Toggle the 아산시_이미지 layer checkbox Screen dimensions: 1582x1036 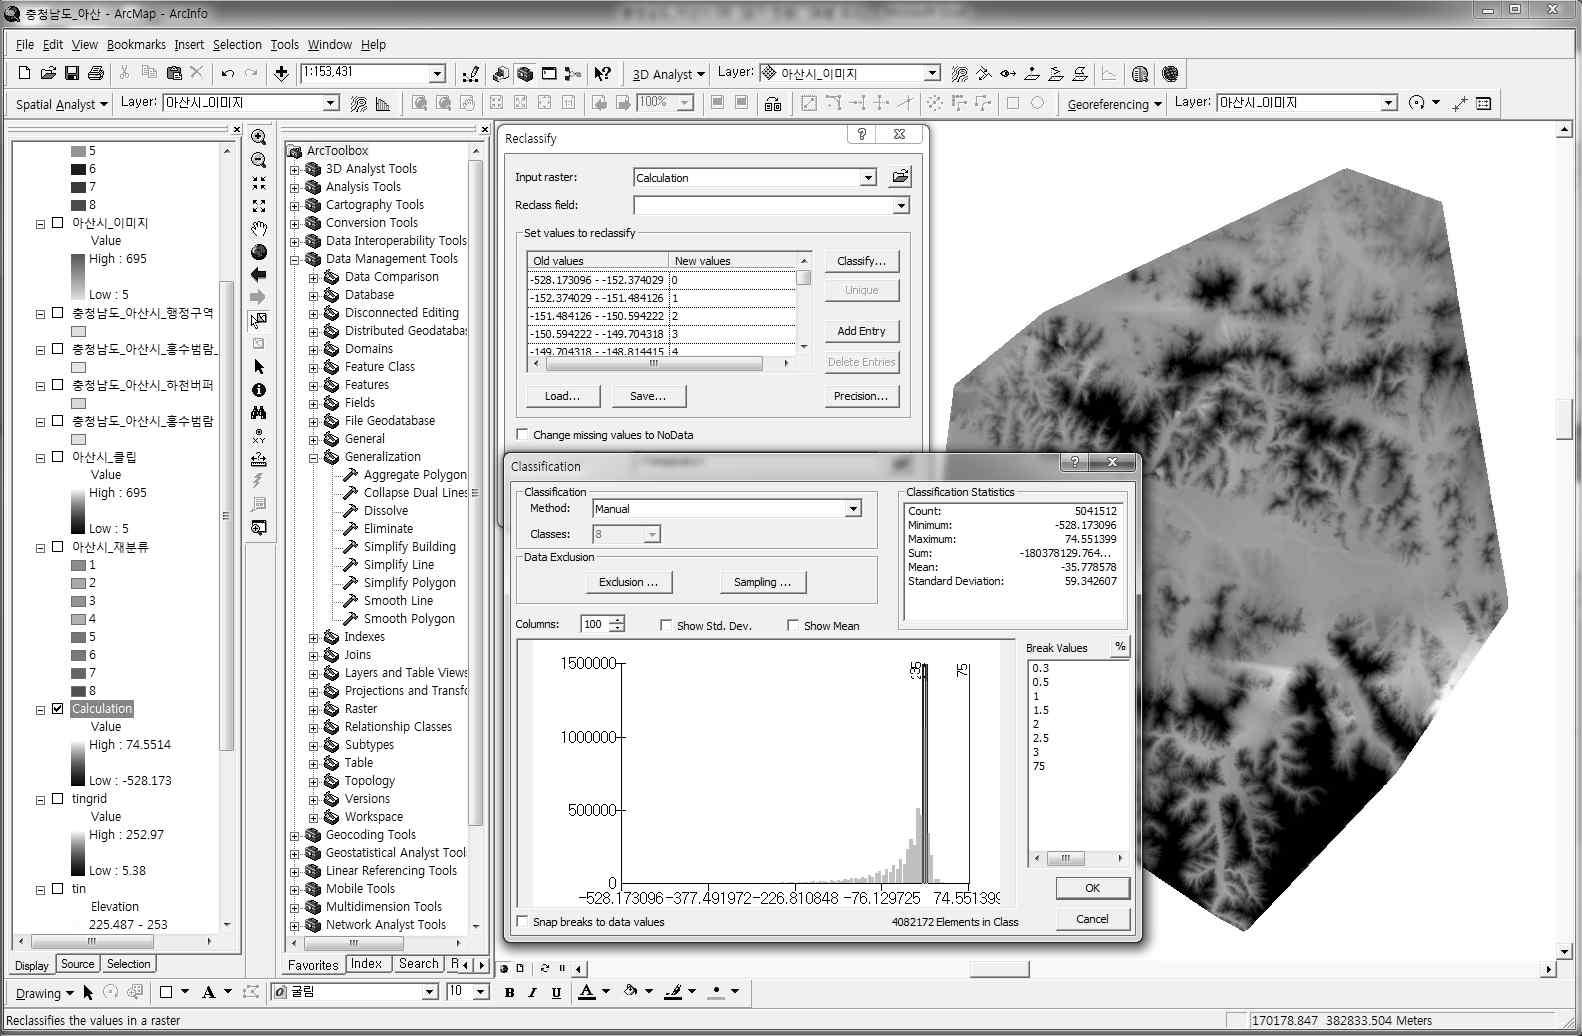pyautogui.click(x=57, y=223)
